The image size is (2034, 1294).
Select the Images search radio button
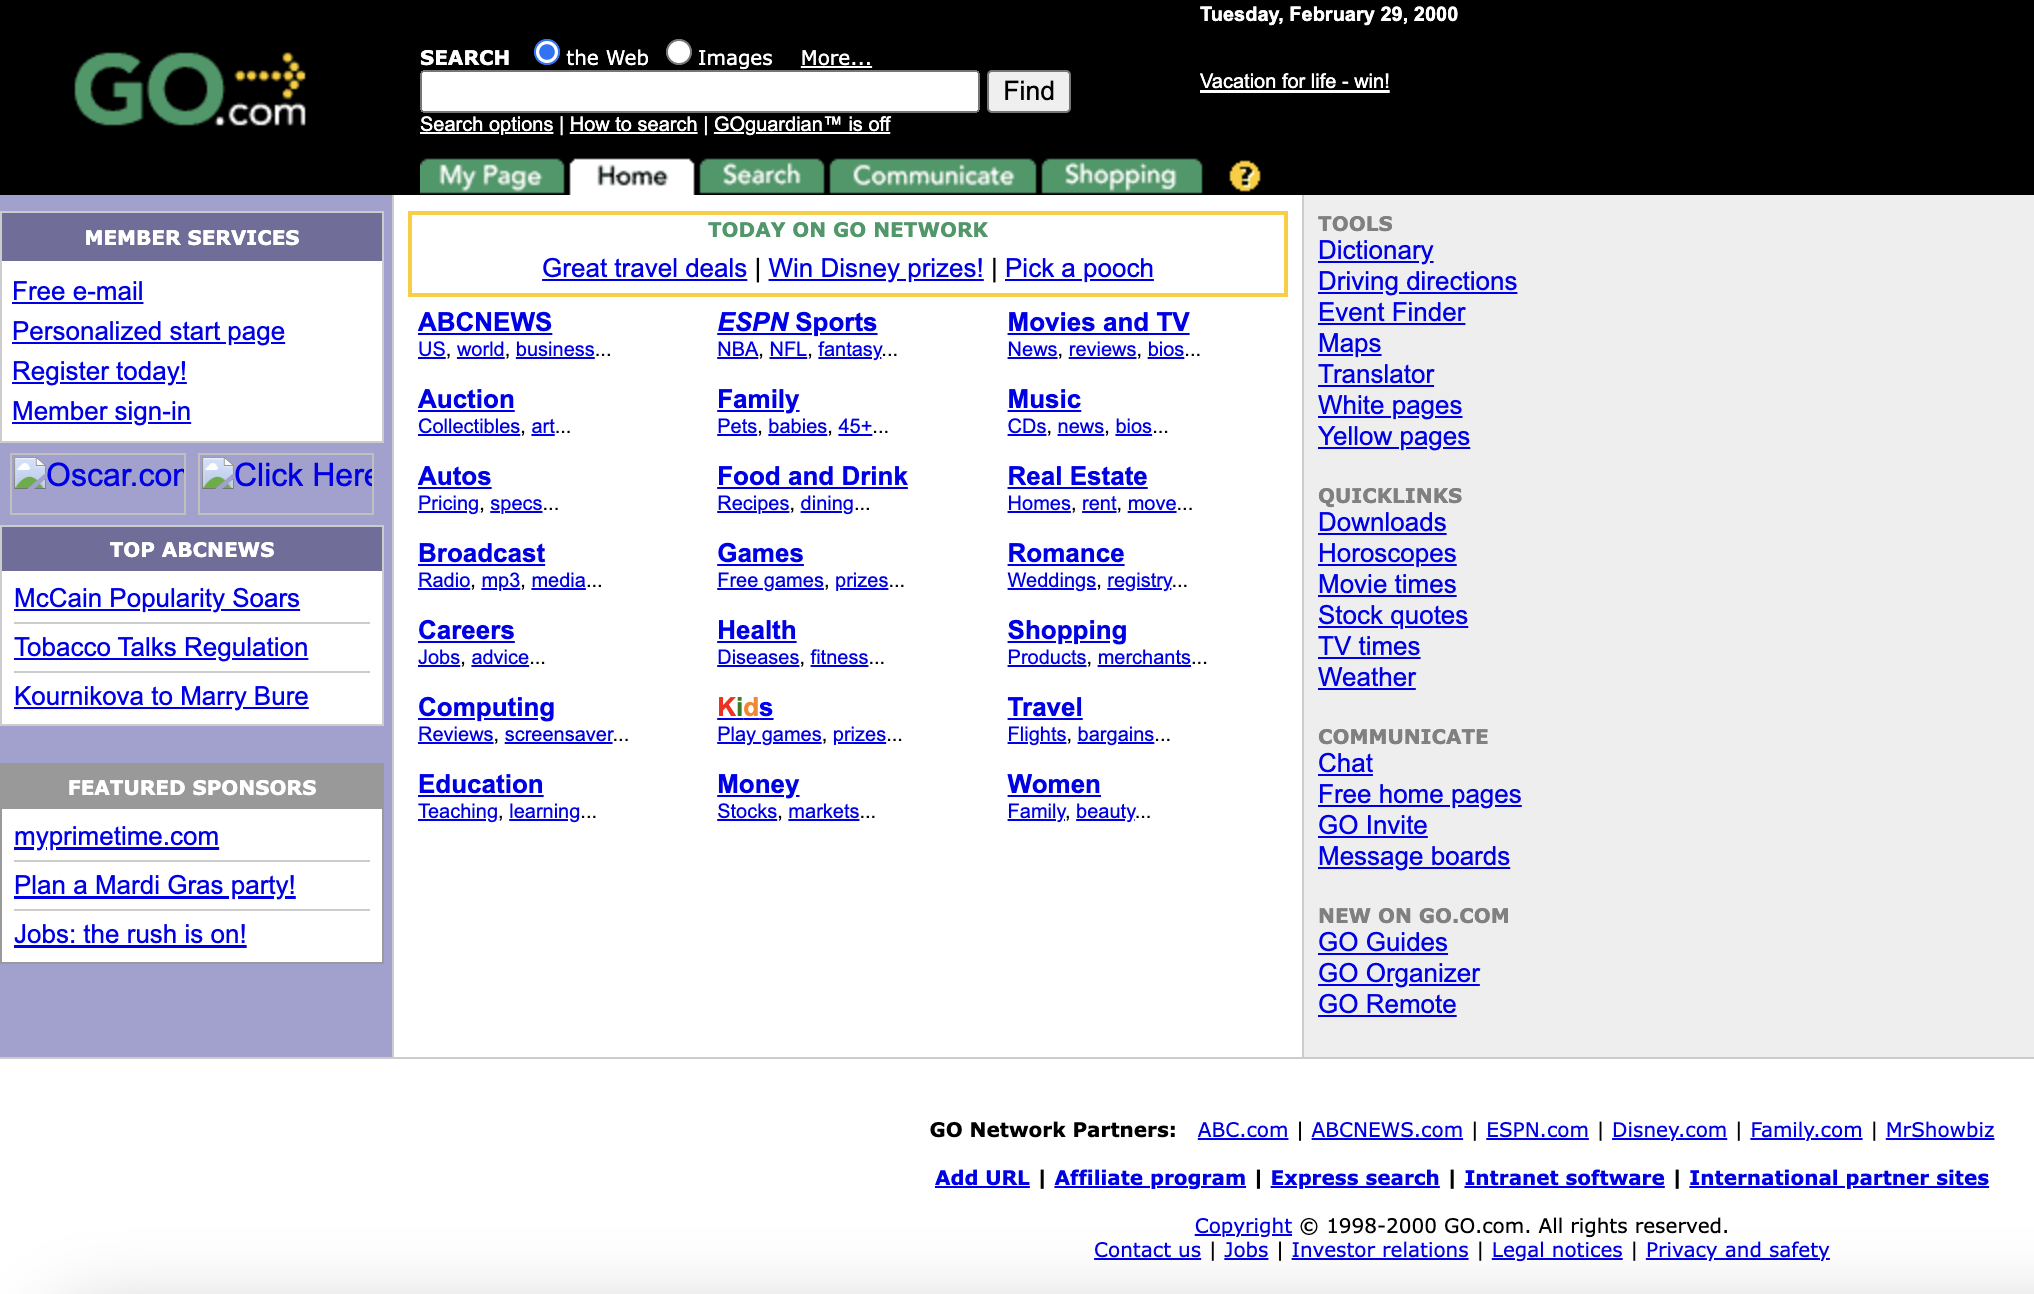point(679,52)
